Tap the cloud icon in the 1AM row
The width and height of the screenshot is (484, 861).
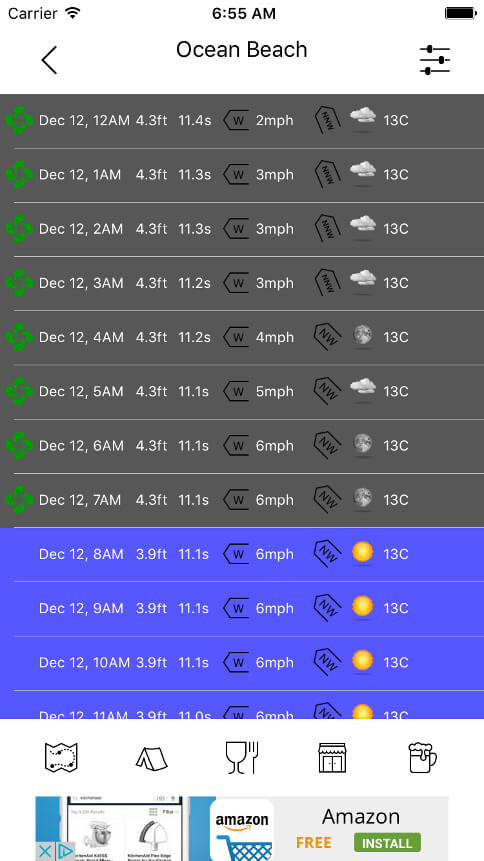(x=363, y=172)
